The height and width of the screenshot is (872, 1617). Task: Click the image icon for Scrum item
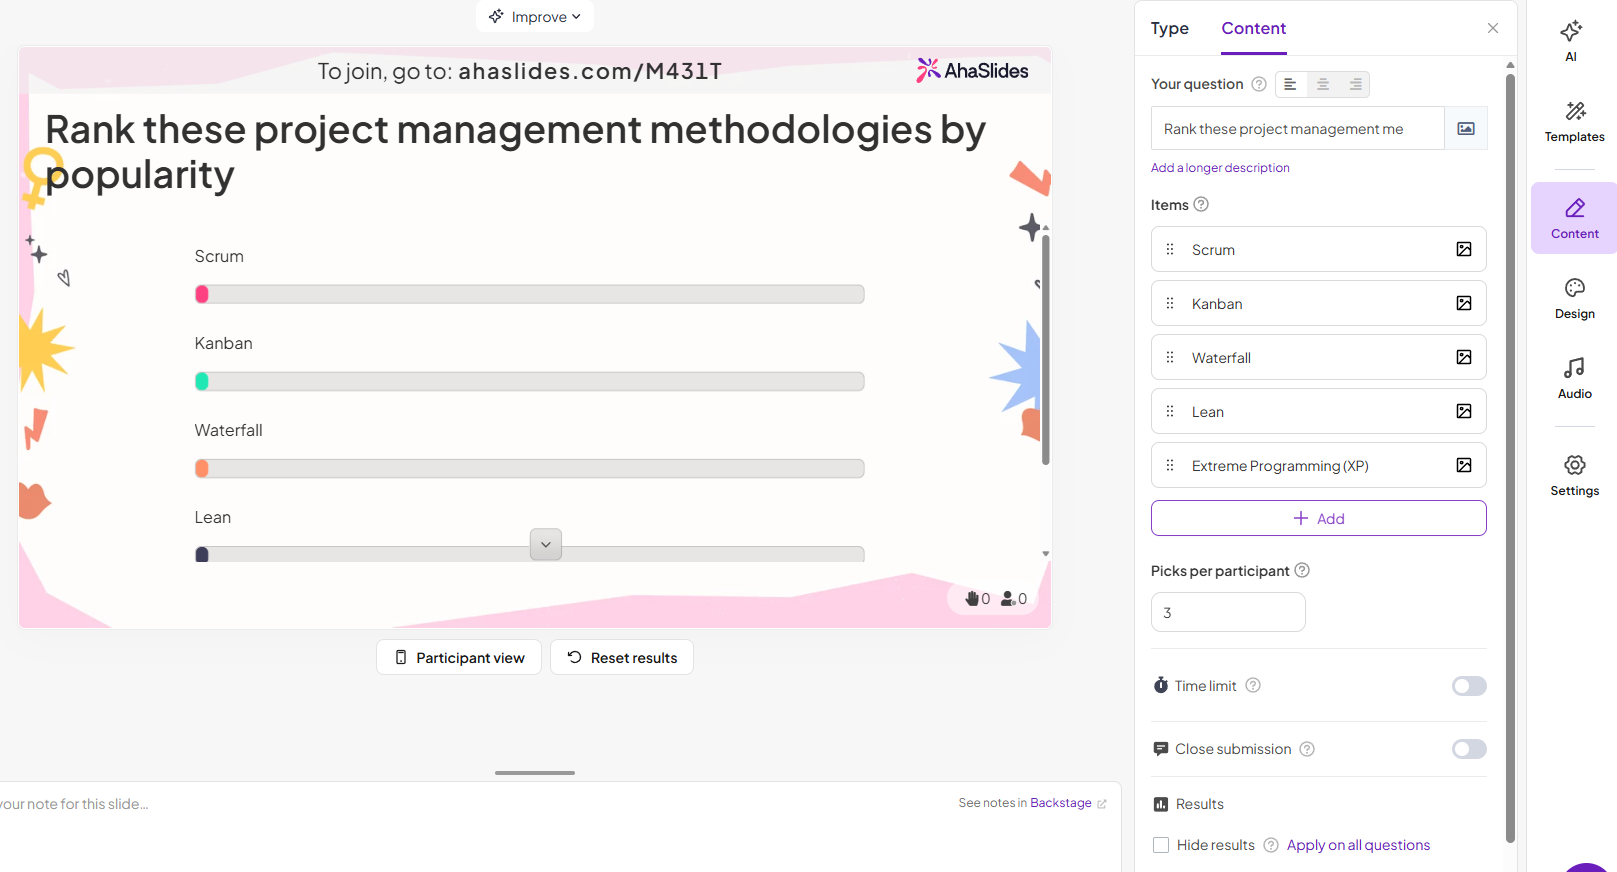pyautogui.click(x=1463, y=250)
